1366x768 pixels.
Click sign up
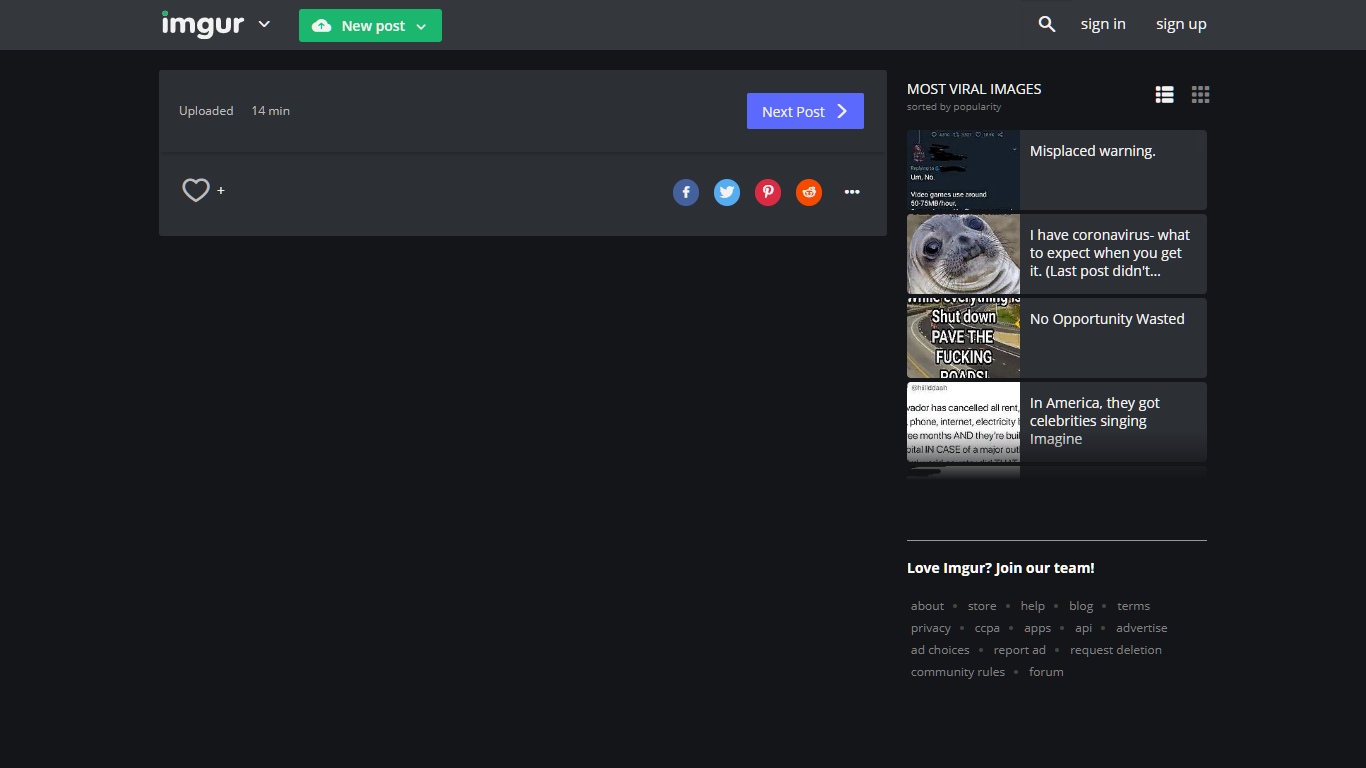[1181, 24]
